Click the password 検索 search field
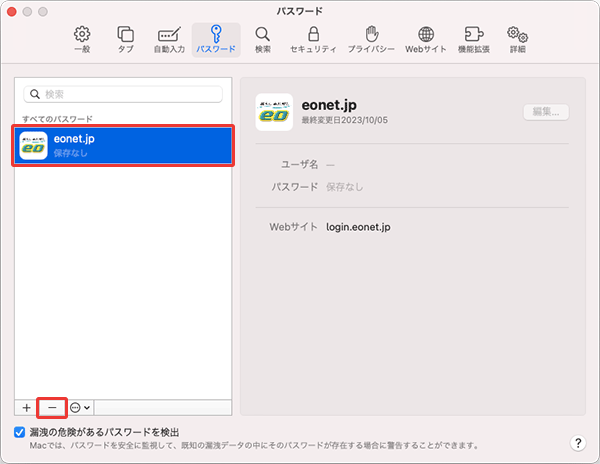The image size is (600, 464). tap(122, 94)
